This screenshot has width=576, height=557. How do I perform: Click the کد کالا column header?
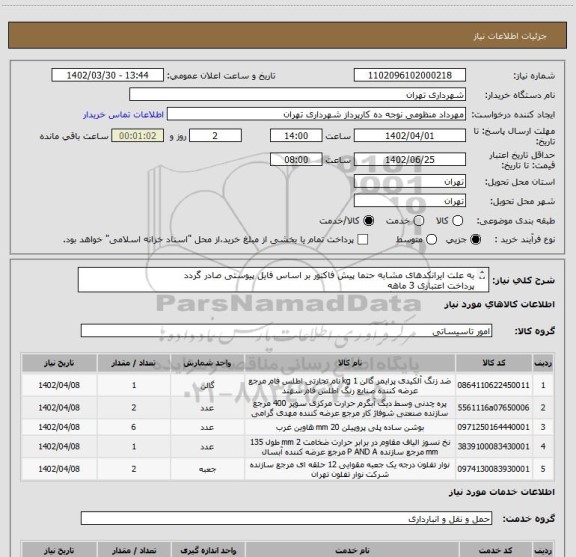[x=494, y=363]
